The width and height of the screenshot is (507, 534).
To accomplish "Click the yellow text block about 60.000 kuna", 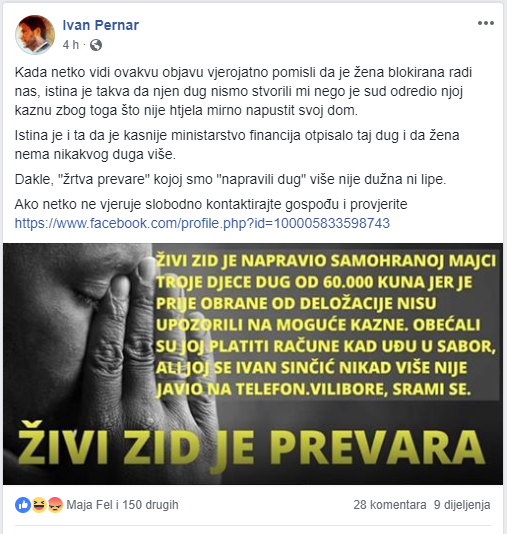I will tap(326, 325).
